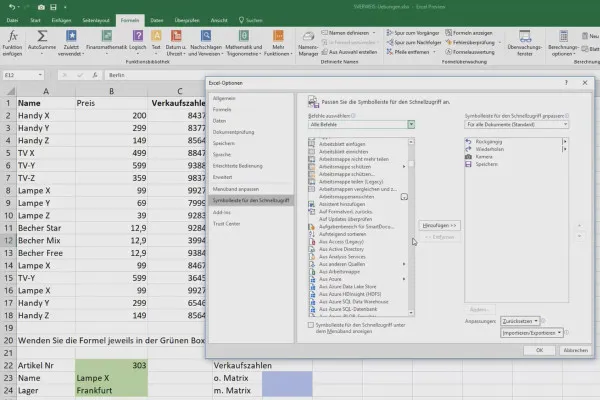Click the Hinzufügen >> button

click(x=439, y=225)
